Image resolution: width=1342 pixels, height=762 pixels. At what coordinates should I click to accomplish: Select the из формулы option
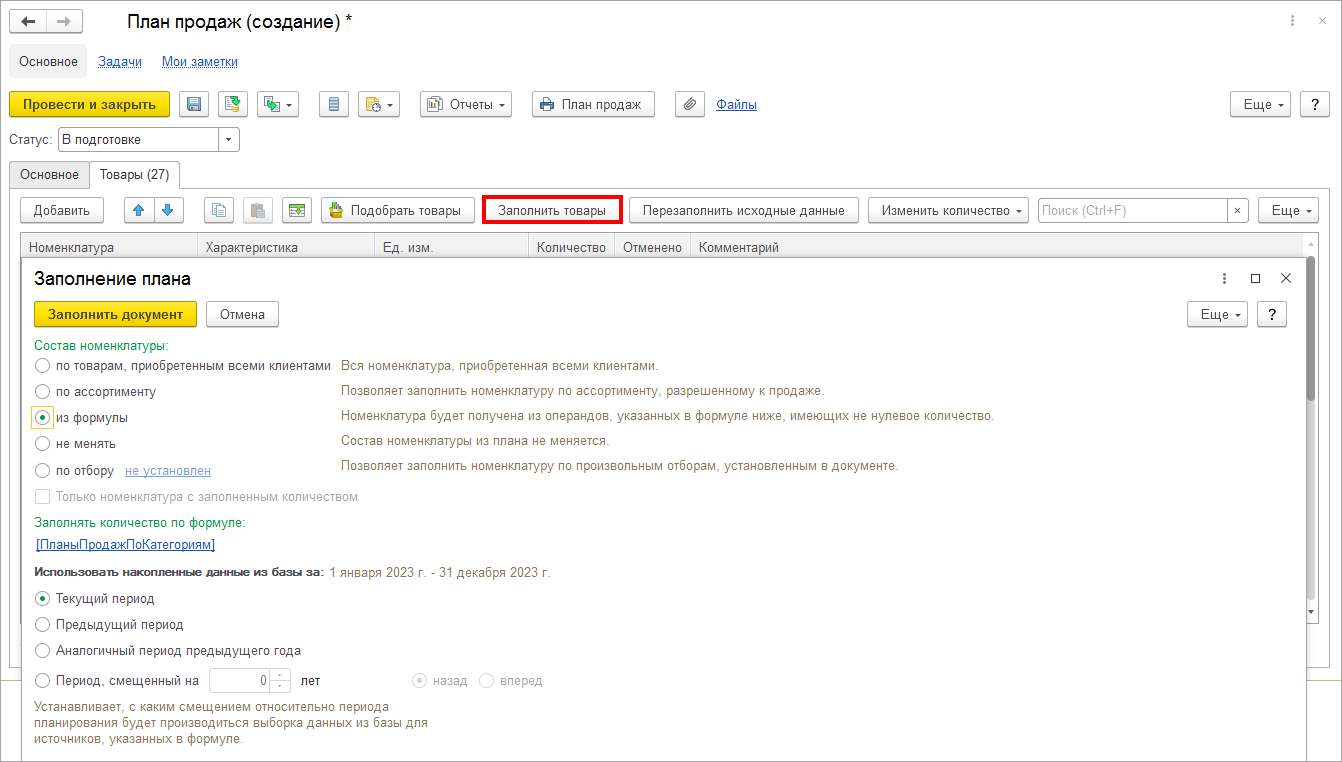pyautogui.click(x=82, y=418)
